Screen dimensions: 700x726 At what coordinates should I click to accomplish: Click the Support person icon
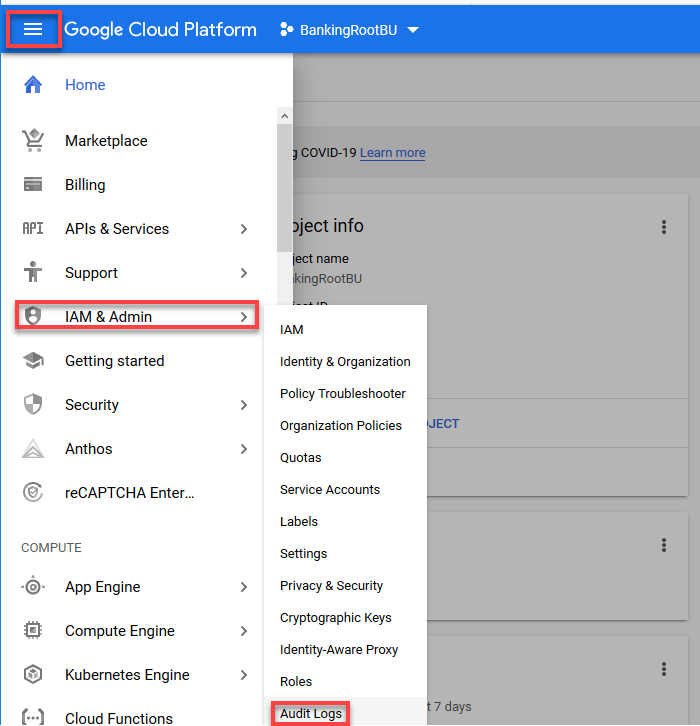33,272
